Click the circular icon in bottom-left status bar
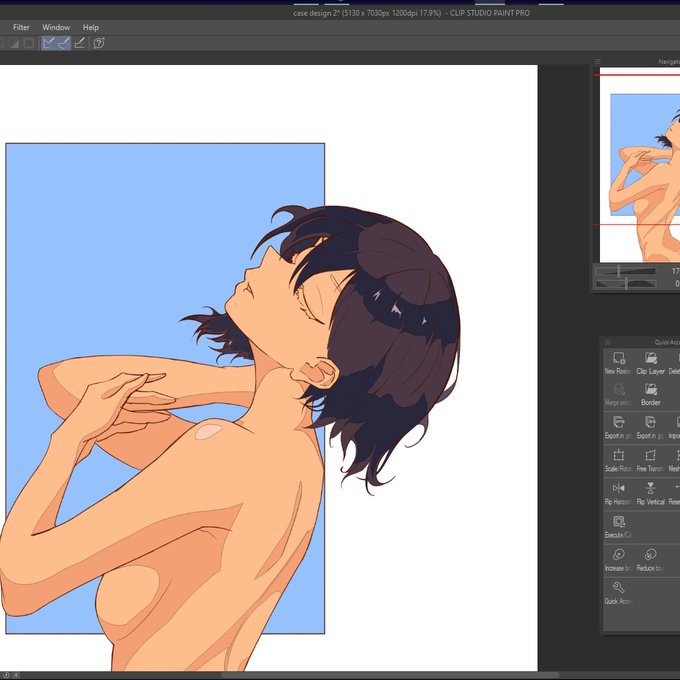Screen dimensions: 680x680 point(6,675)
